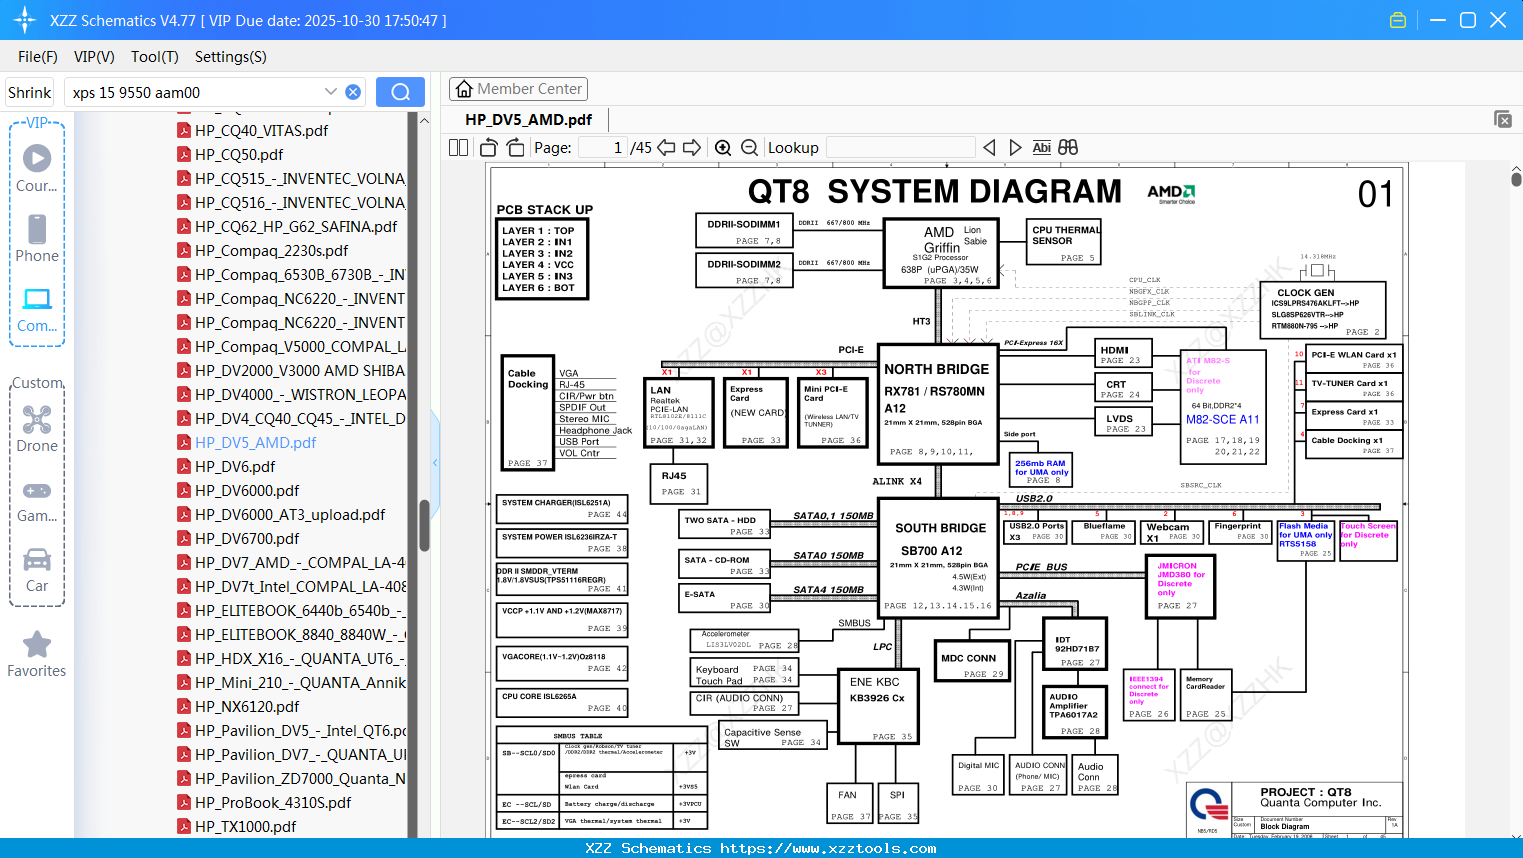Open the Member Center

518,89
